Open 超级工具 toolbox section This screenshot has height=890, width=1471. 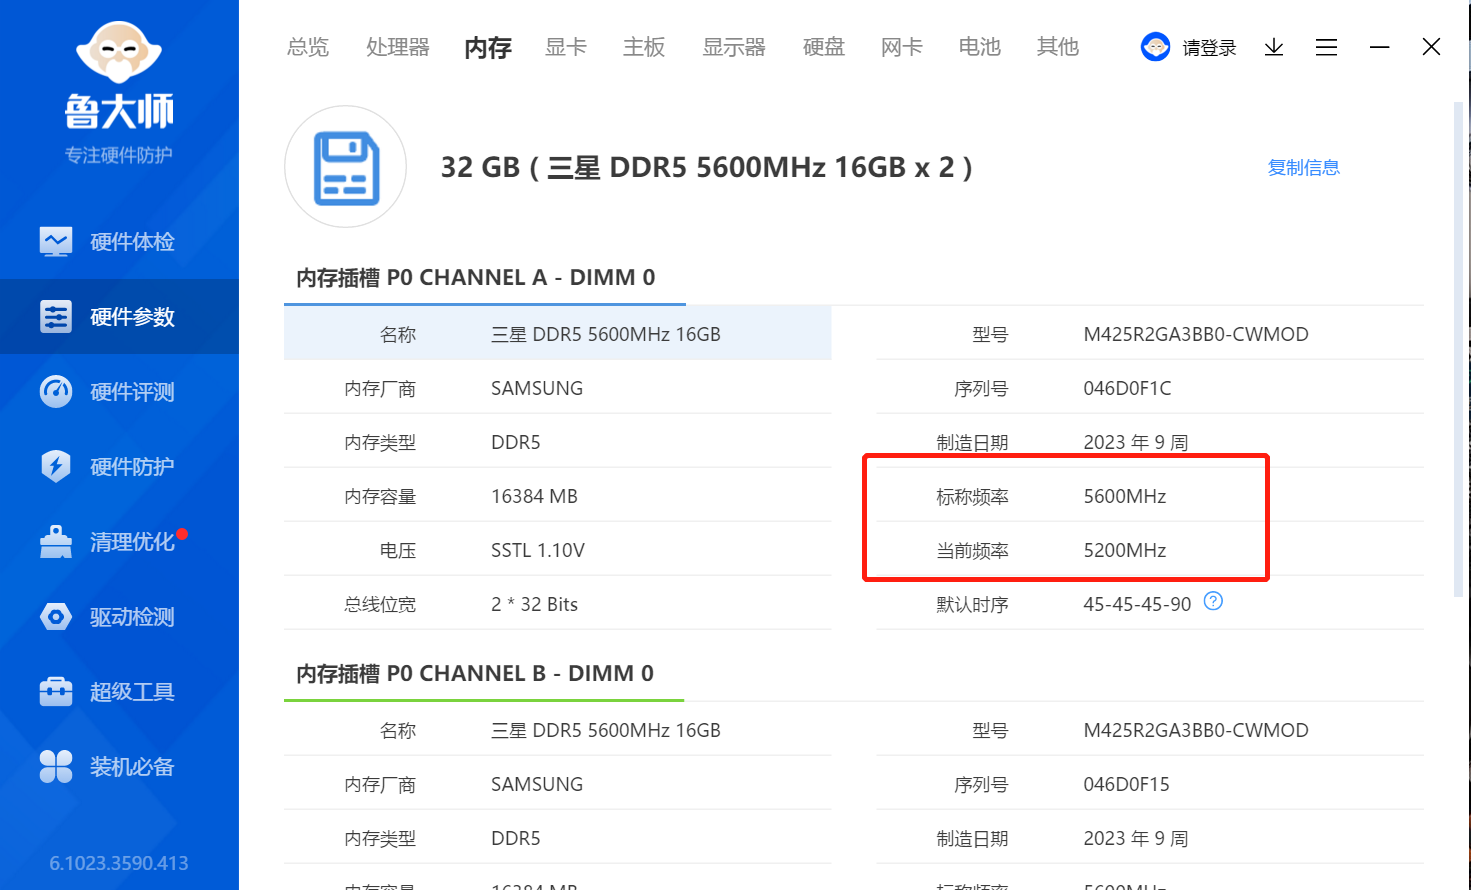coord(119,691)
